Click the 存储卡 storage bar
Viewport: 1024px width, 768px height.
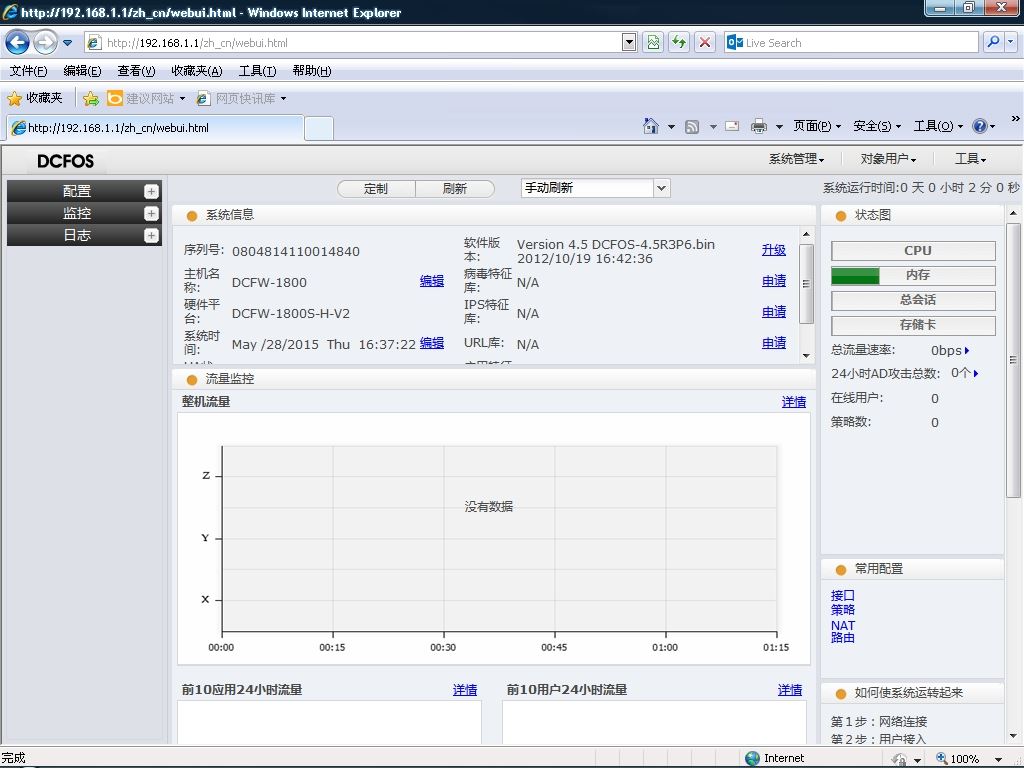coord(914,325)
